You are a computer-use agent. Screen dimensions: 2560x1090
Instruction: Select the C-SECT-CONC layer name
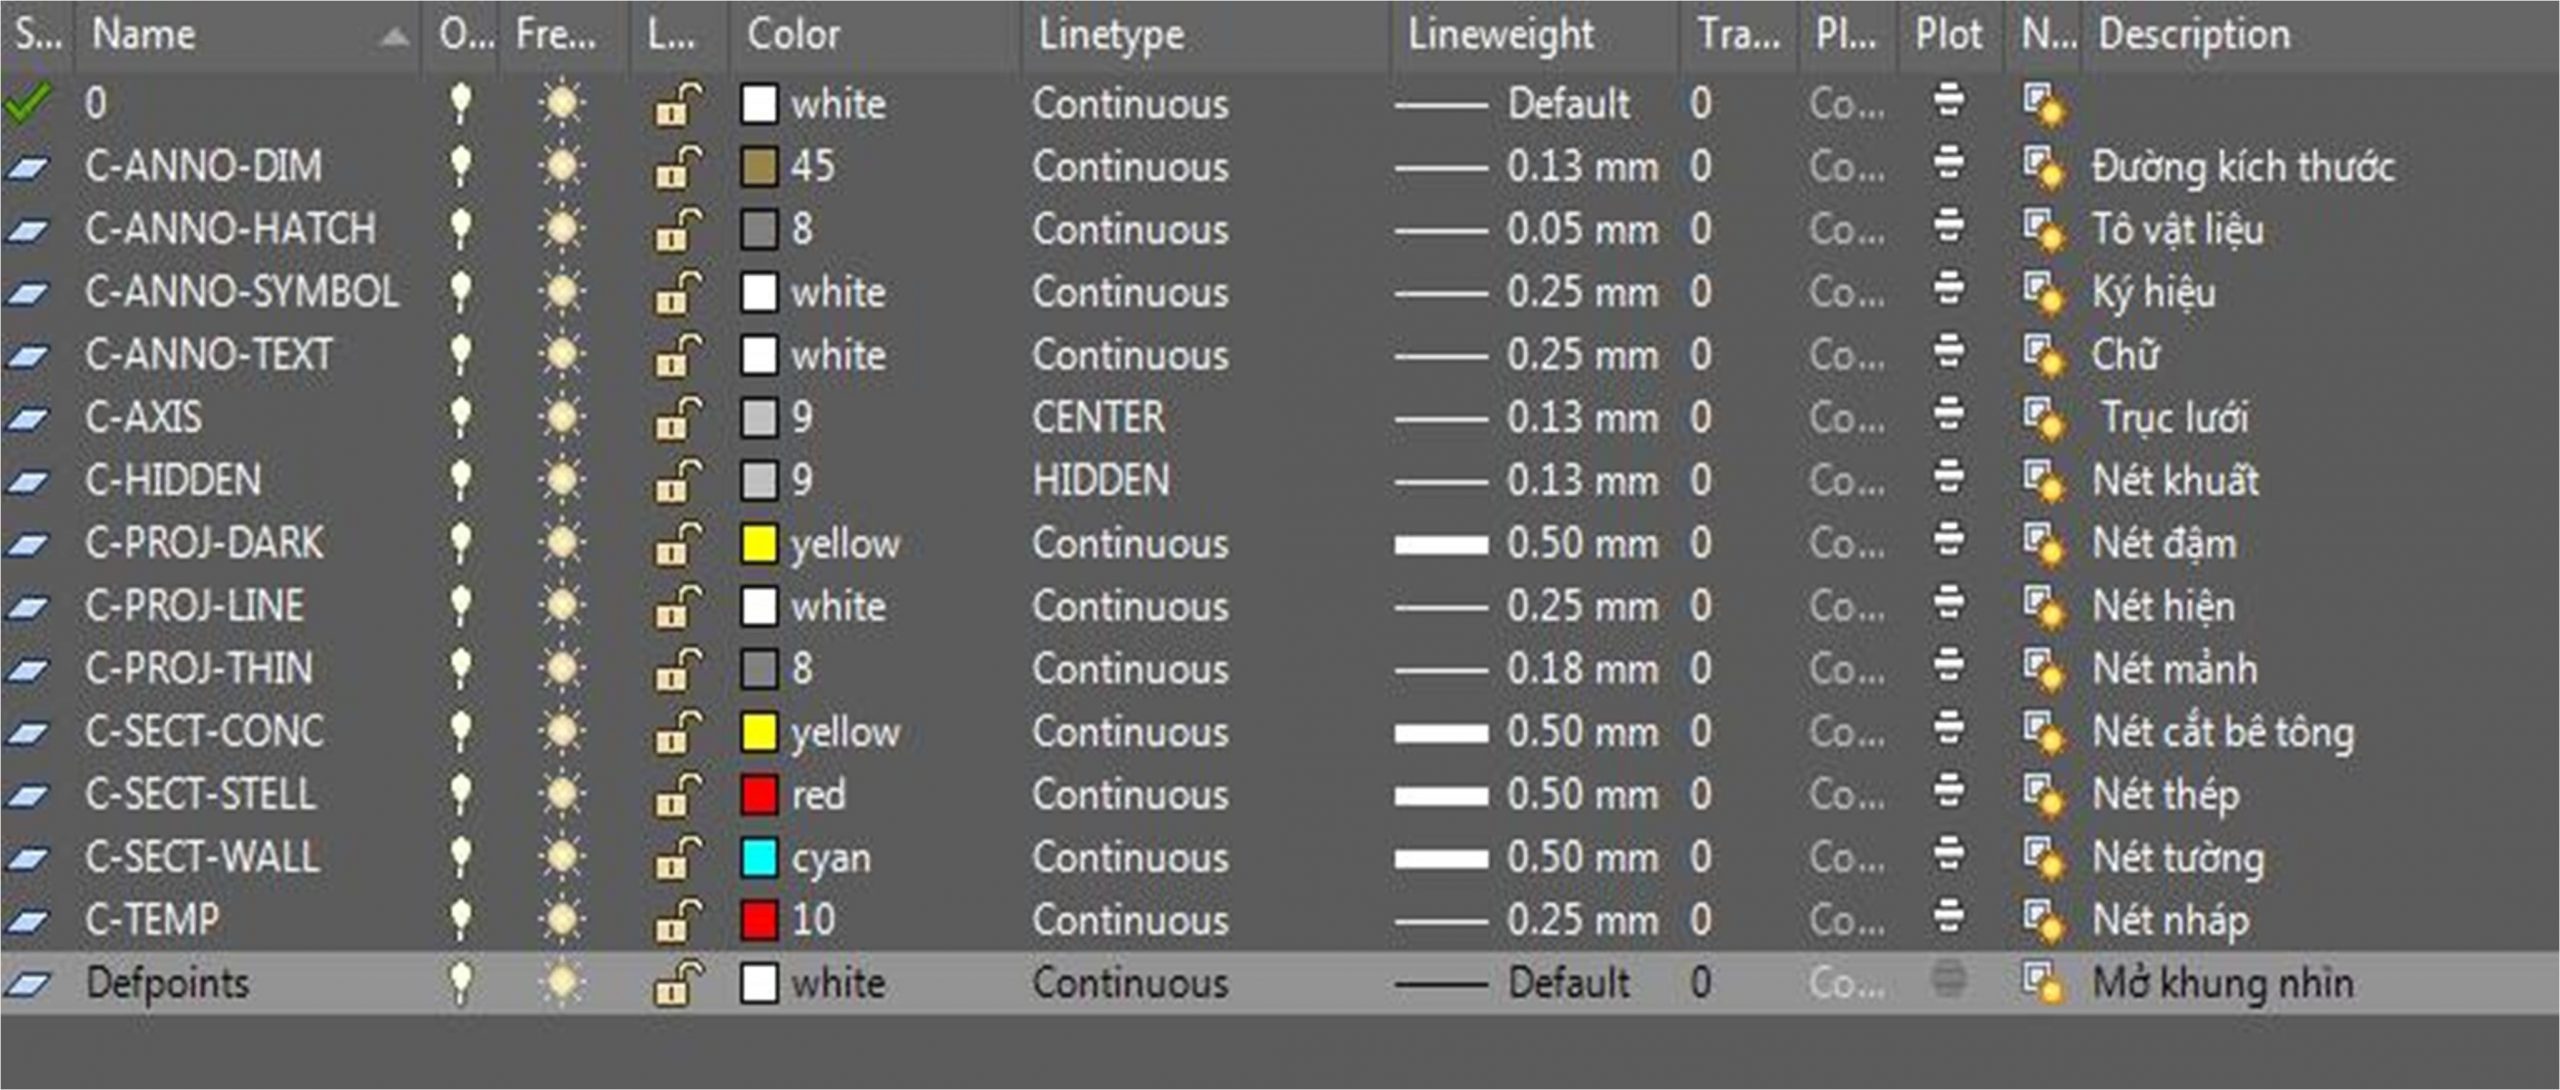coord(204,732)
